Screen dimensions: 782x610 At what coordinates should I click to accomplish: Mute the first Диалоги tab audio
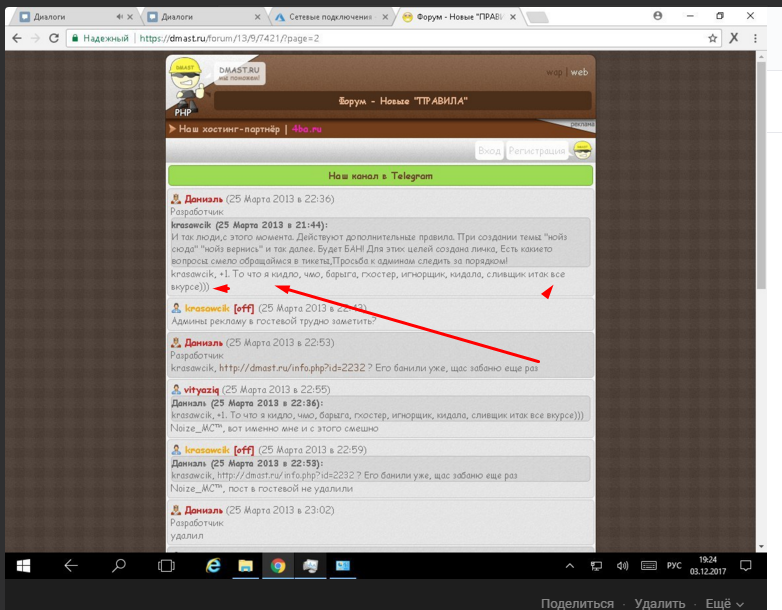click(119, 17)
